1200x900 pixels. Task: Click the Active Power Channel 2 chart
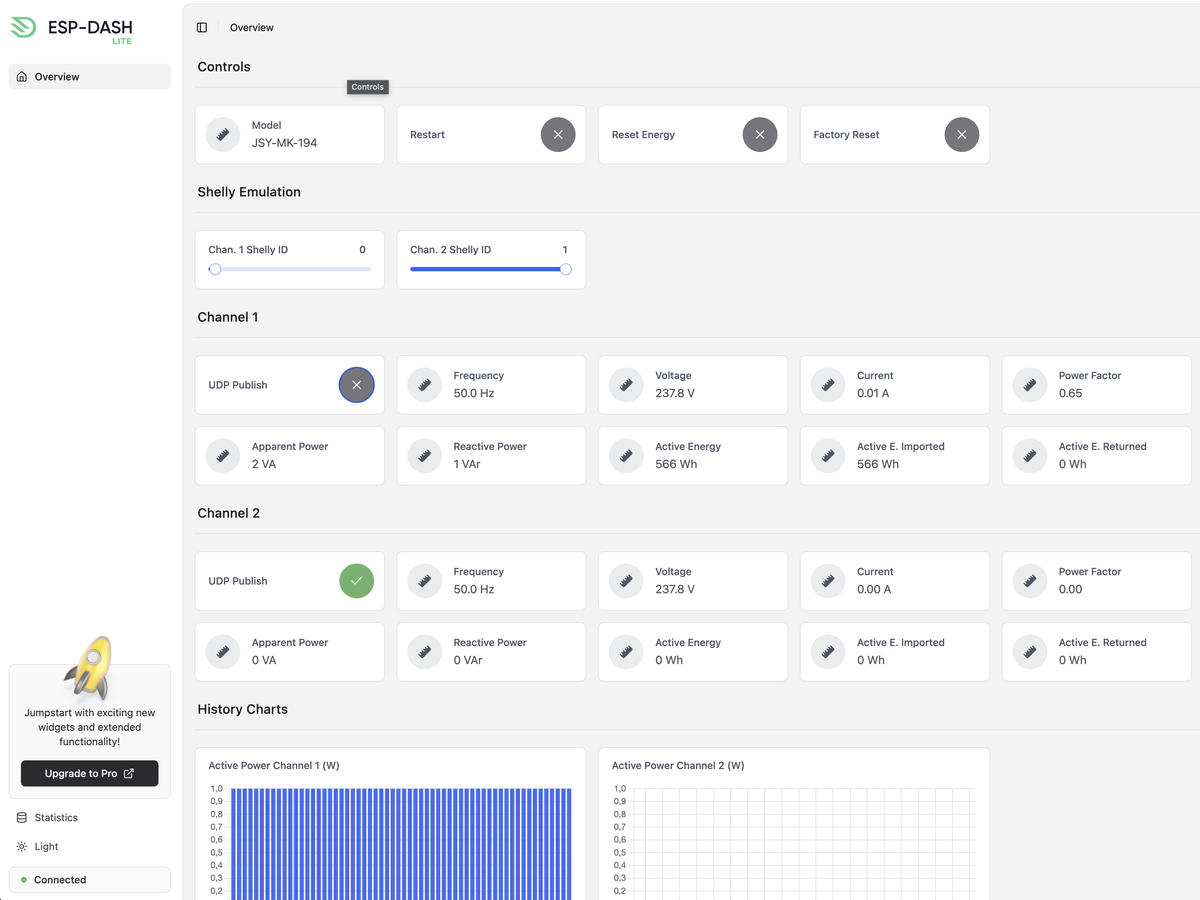pos(794,824)
